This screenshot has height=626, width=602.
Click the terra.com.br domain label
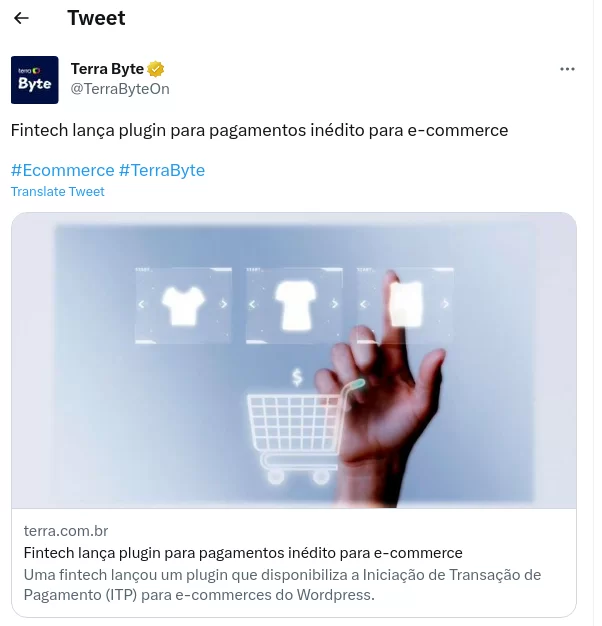[66, 531]
